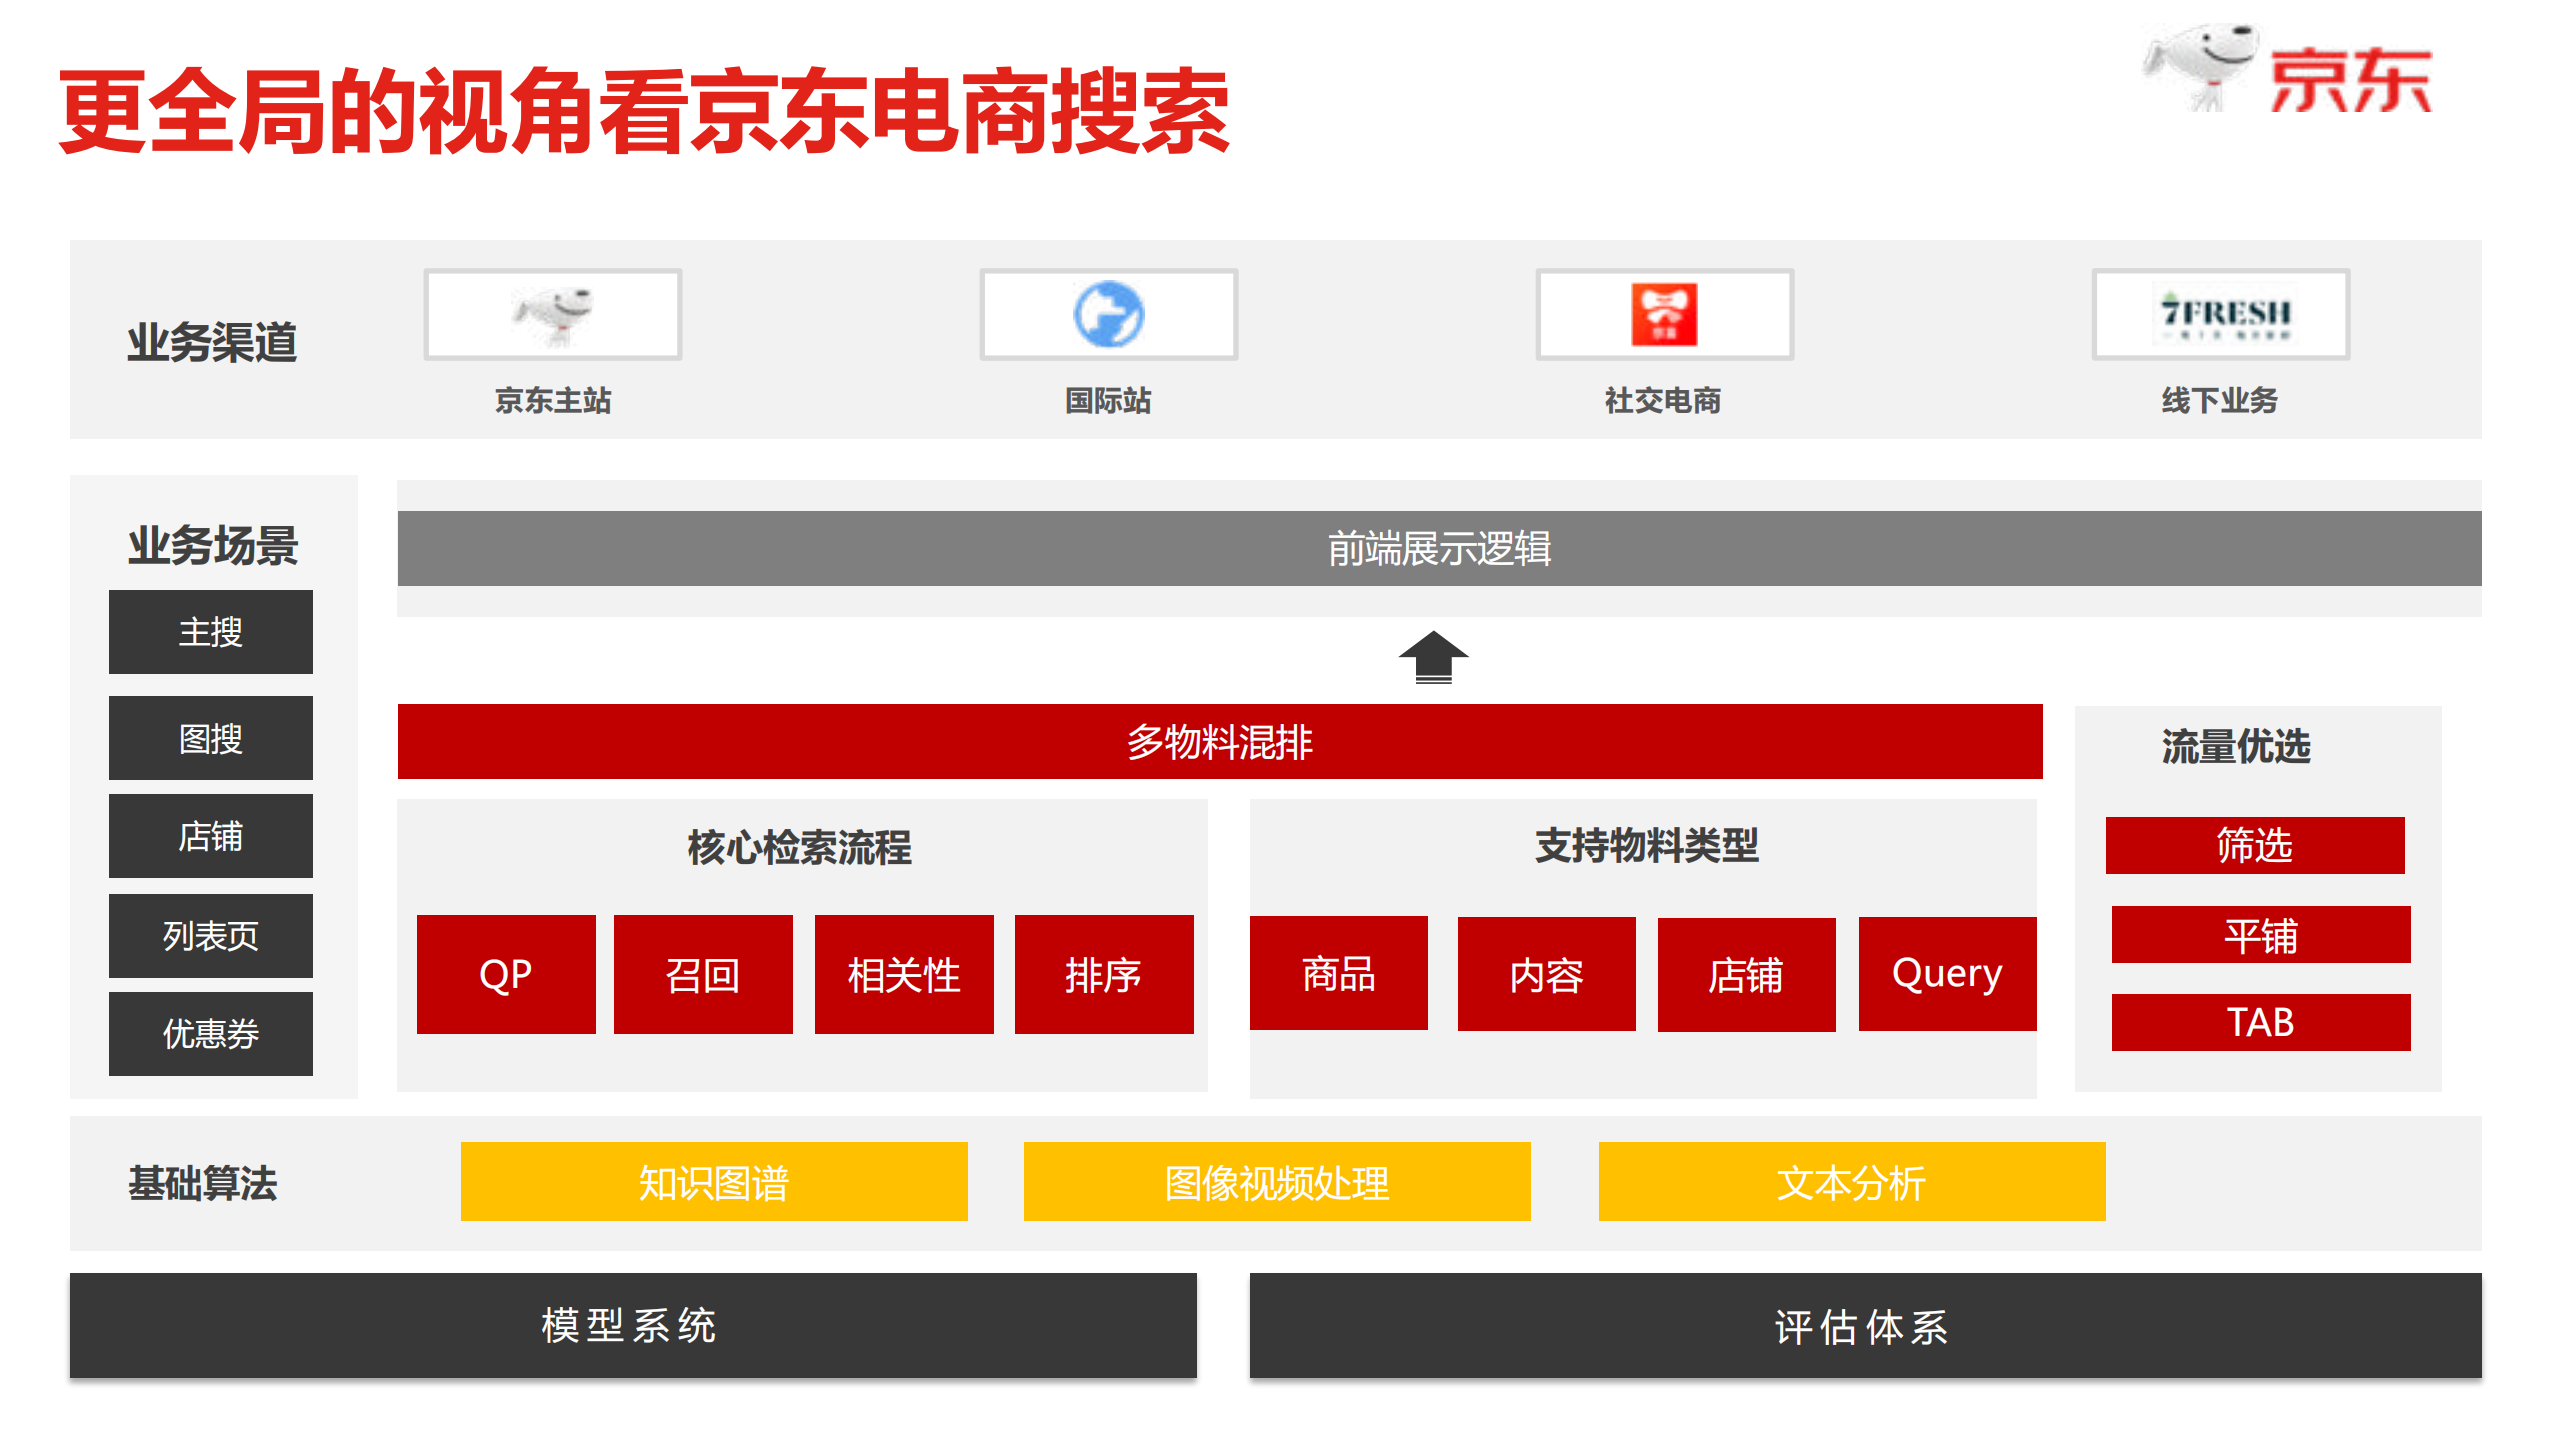The height and width of the screenshot is (1439, 2559).
Task: Toggle the 筛选 option in 流量优选
Action: 2255,845
